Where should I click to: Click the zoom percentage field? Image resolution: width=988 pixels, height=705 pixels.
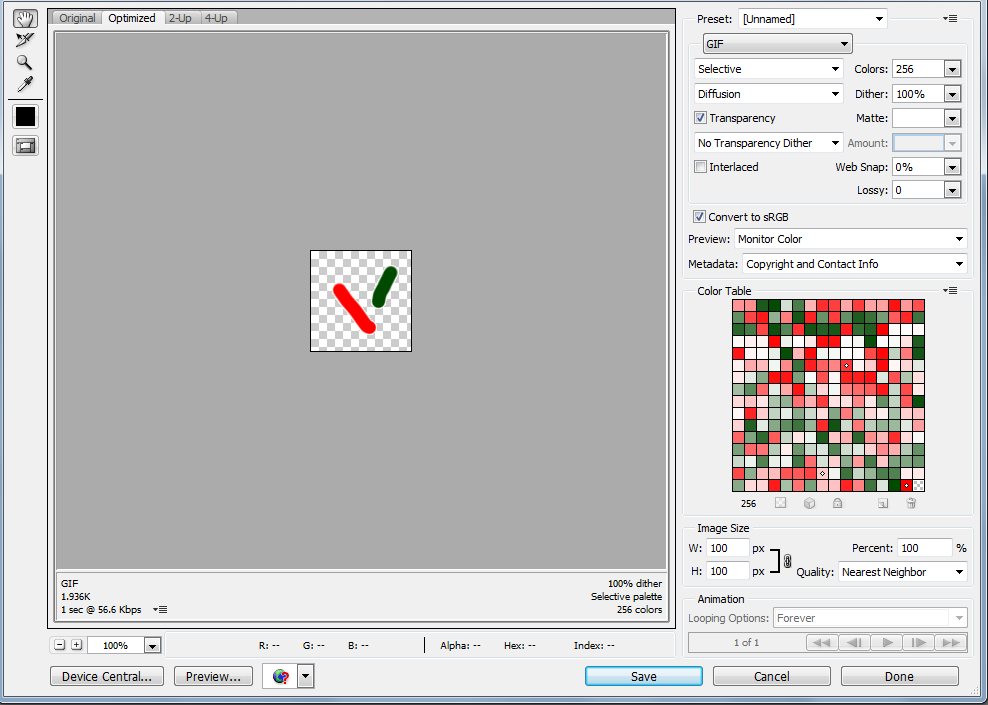pos(116,645)
